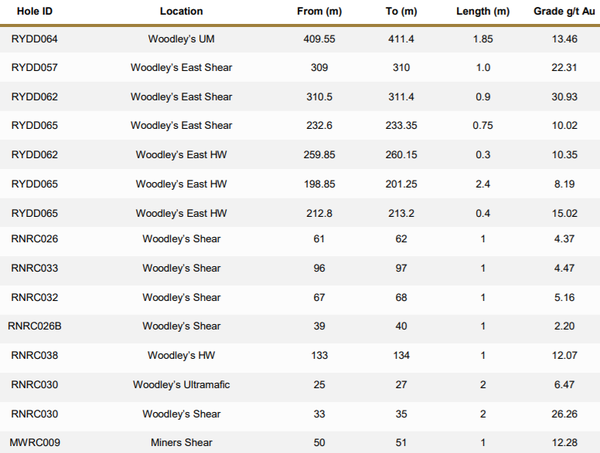The width and height of the screenshot is (600, 453).
Task: Click the grade value '15.02'
Action: click(x=564, y=213)
